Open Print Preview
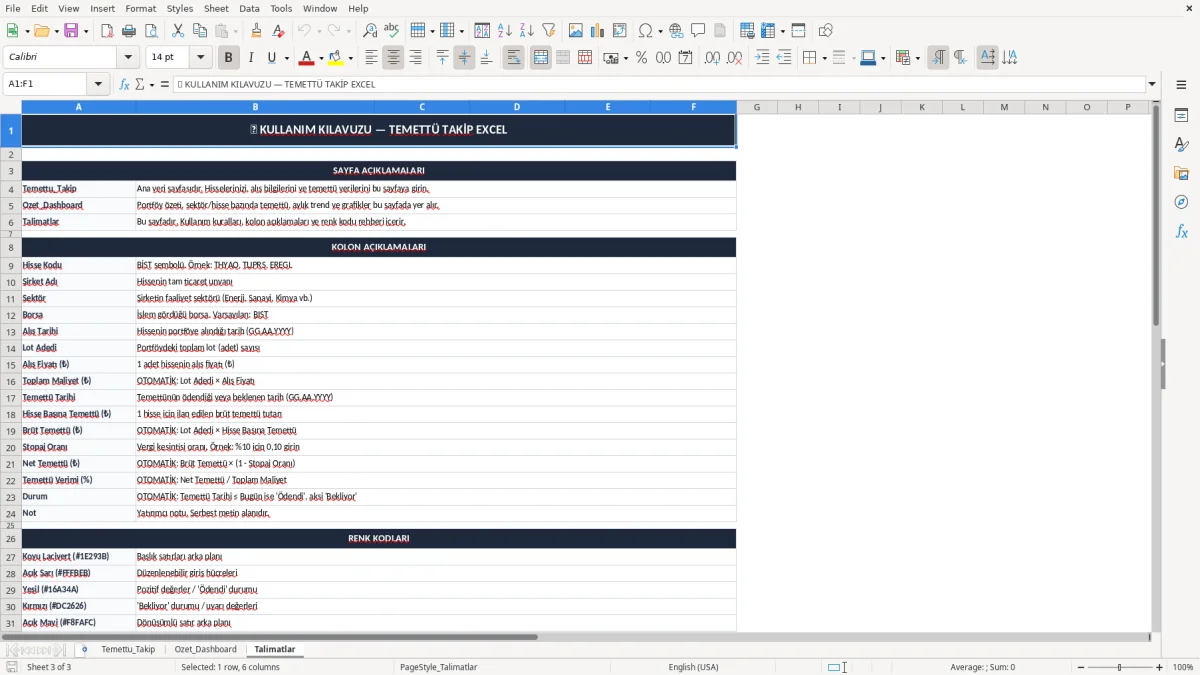 150,31
